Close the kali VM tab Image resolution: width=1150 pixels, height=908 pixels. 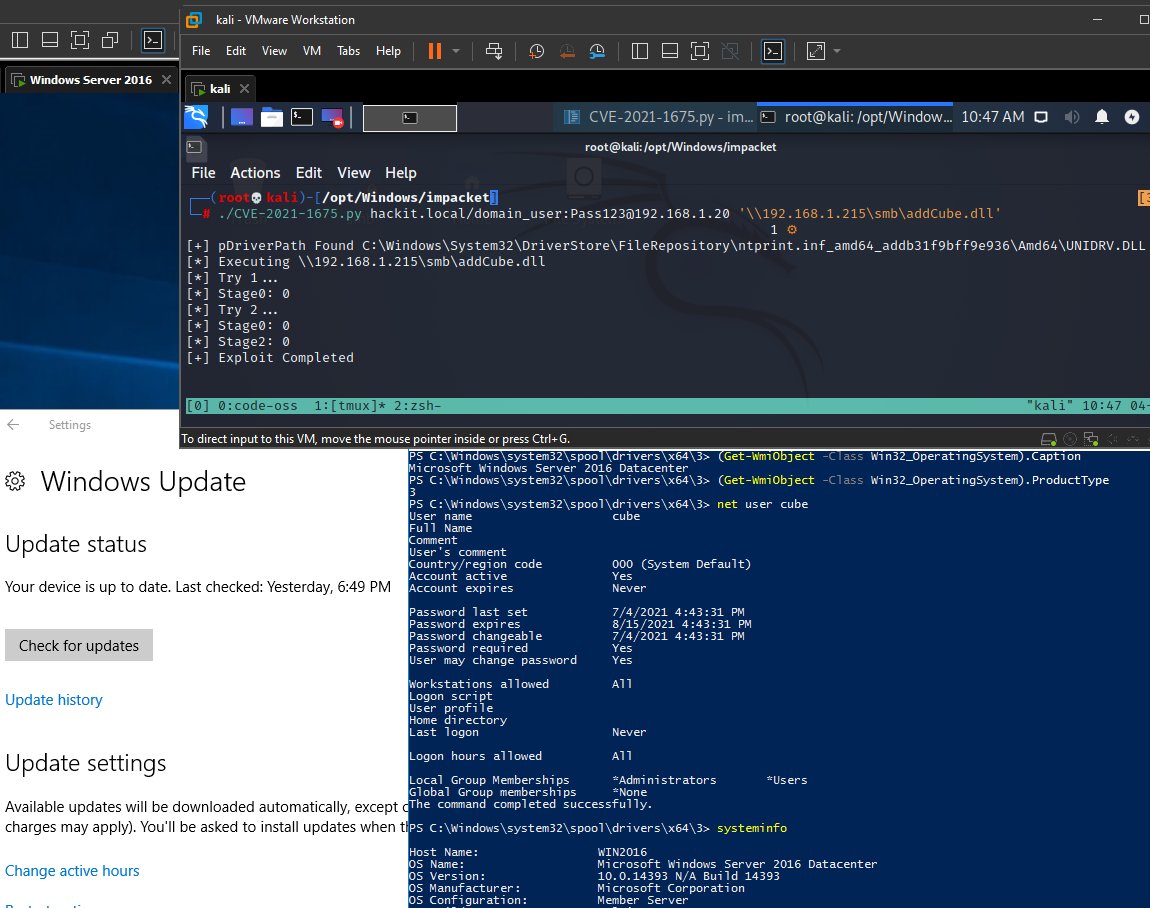244,89
